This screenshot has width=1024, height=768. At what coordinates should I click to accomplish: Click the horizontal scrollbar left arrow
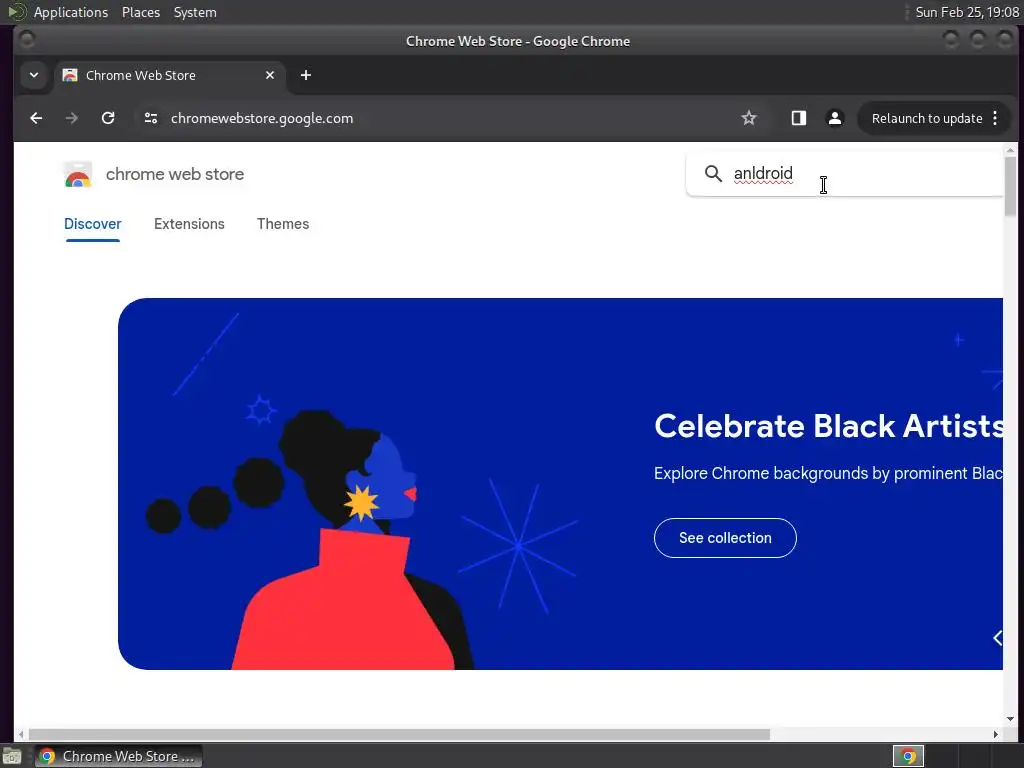(x=21, y=734)
